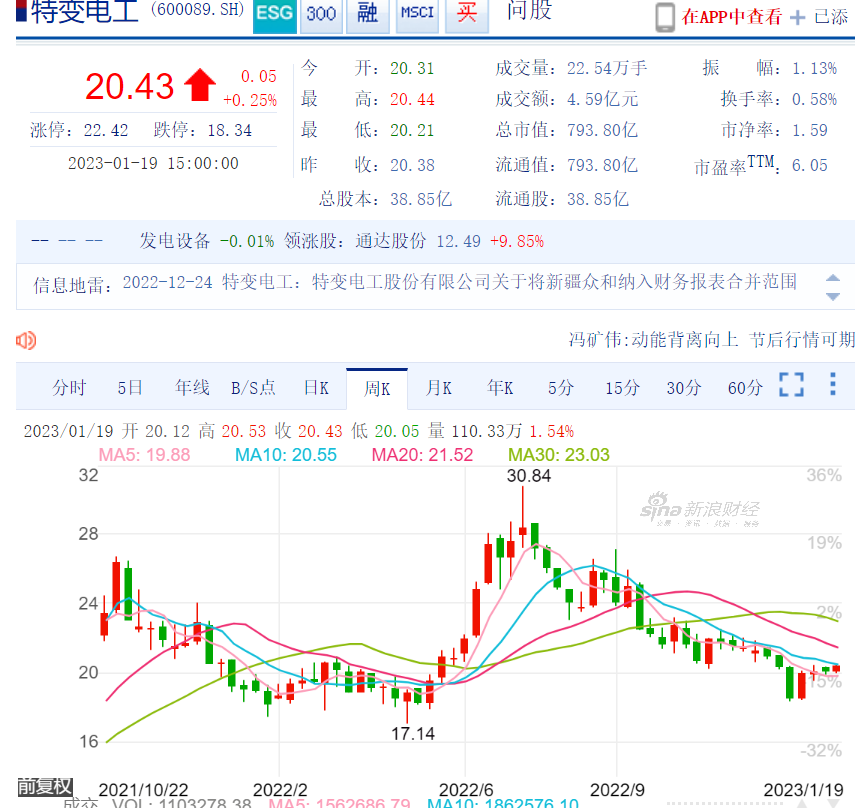Click the 融 margin trading badge
This screenshot has width=855, height=808.
[x=367, y=15]
